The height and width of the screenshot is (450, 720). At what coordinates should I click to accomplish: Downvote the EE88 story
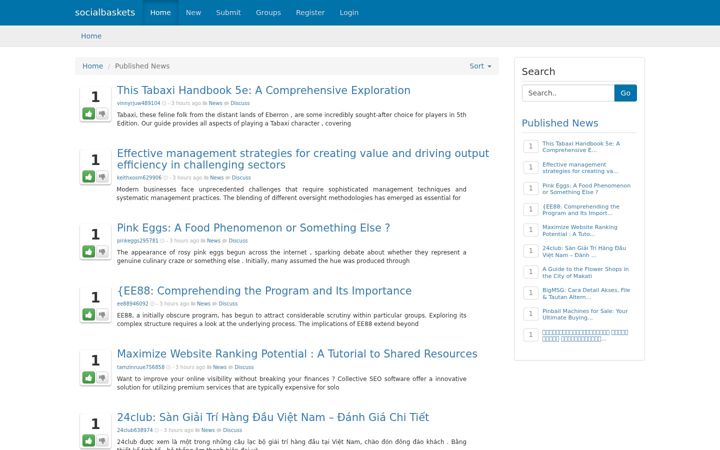pyautogui.click(x=102, y=315)
